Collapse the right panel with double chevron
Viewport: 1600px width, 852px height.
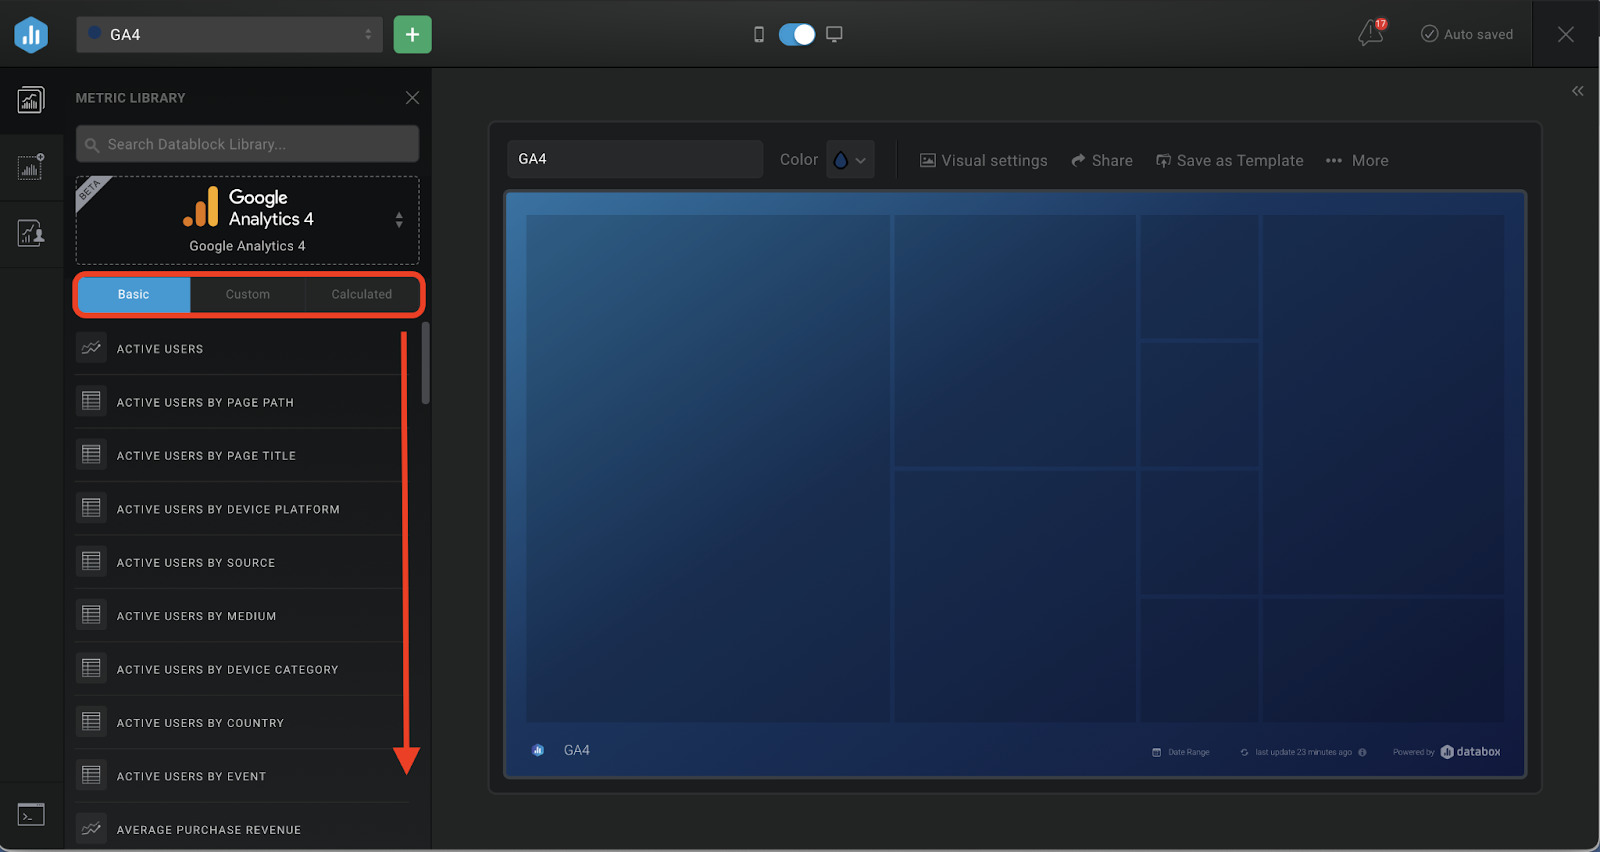pos(1577,91)
